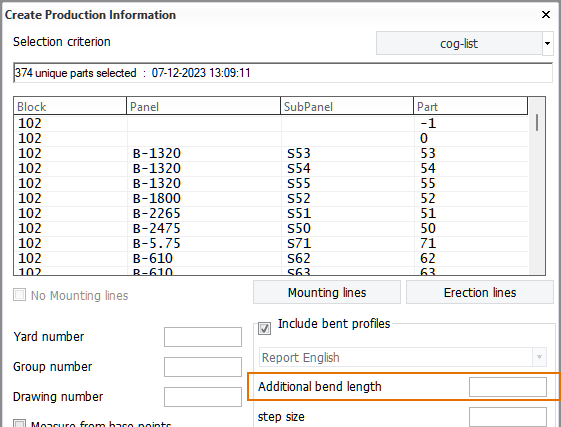Screen dimensions: 561x427
Task: Open the cog-list selection criterion dropdown arrow
Action: click(547, 43)
